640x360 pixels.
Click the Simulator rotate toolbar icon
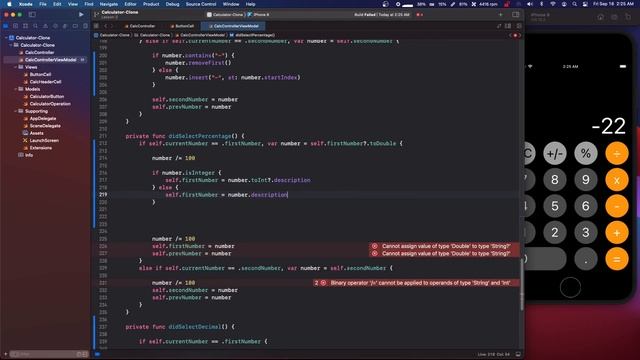coord(628,17)
